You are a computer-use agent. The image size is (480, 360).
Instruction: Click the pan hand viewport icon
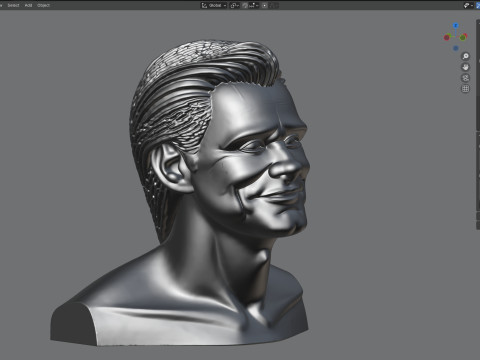pos(466,67)
